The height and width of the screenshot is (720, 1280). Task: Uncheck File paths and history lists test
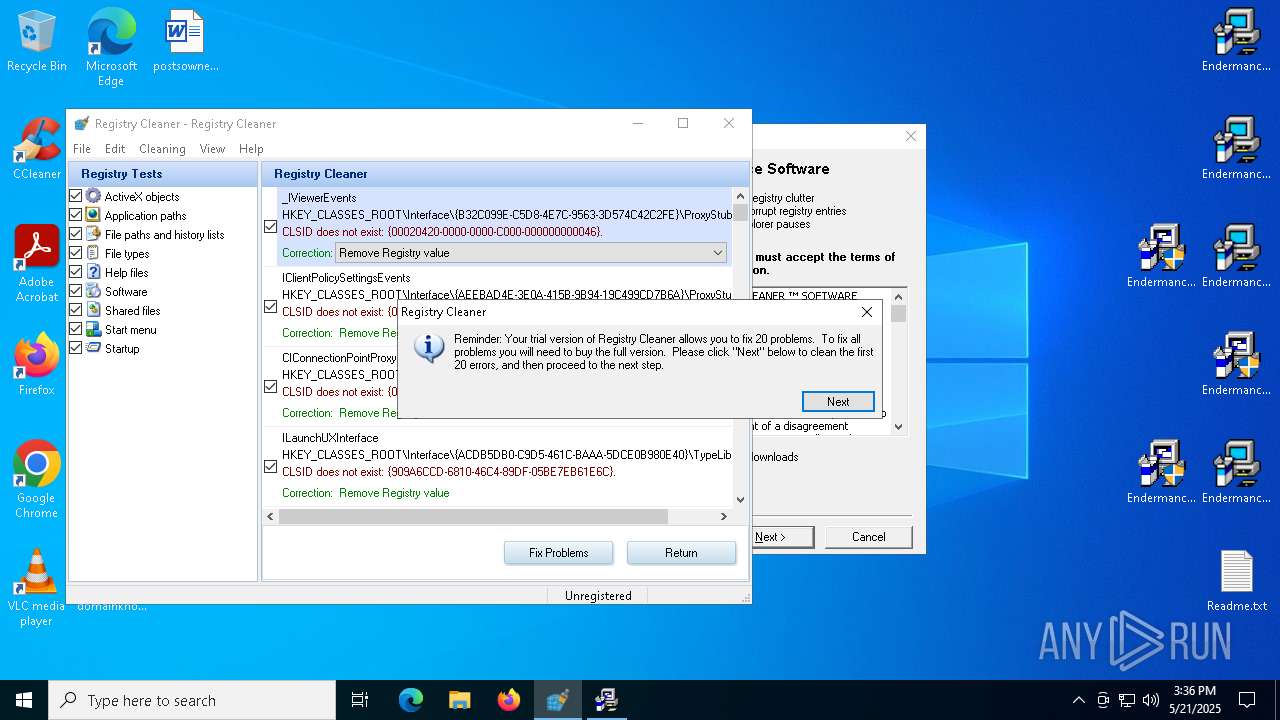pos(75,235)
